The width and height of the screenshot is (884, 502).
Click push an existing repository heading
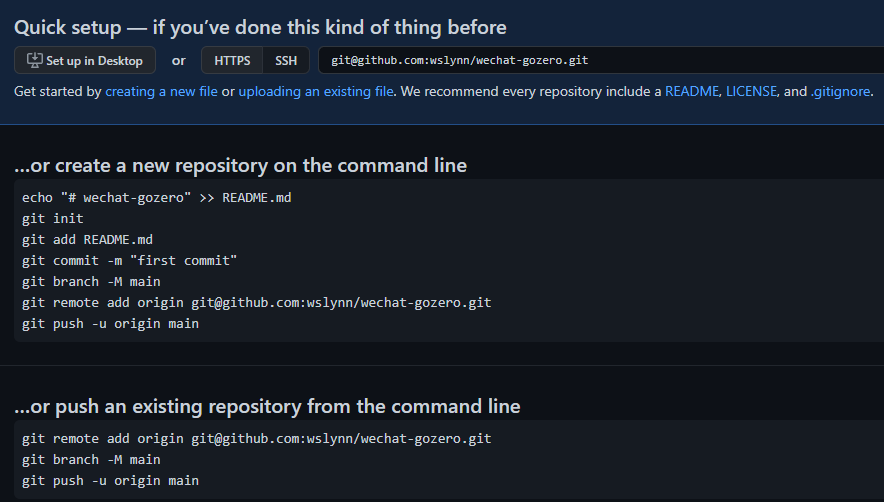(267, 406)
